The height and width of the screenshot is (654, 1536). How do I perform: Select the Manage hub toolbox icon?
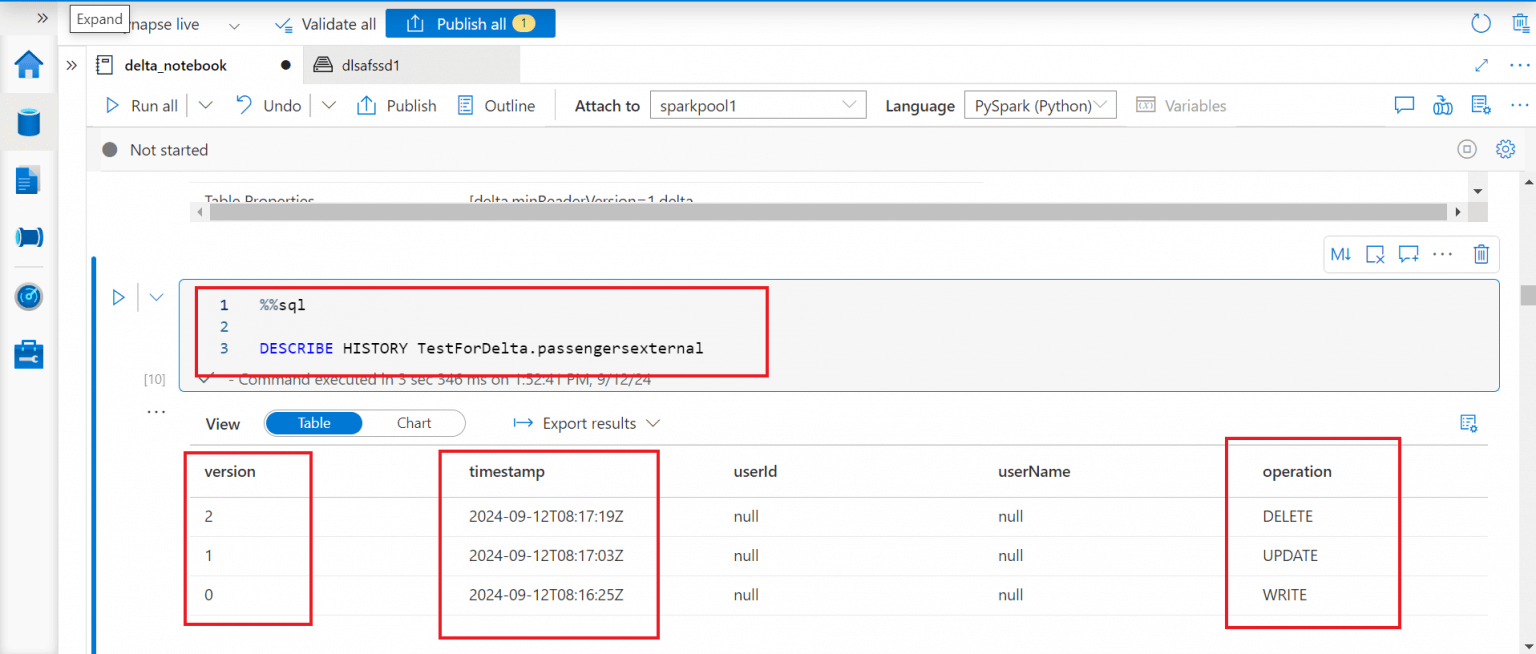click(28, 353)
